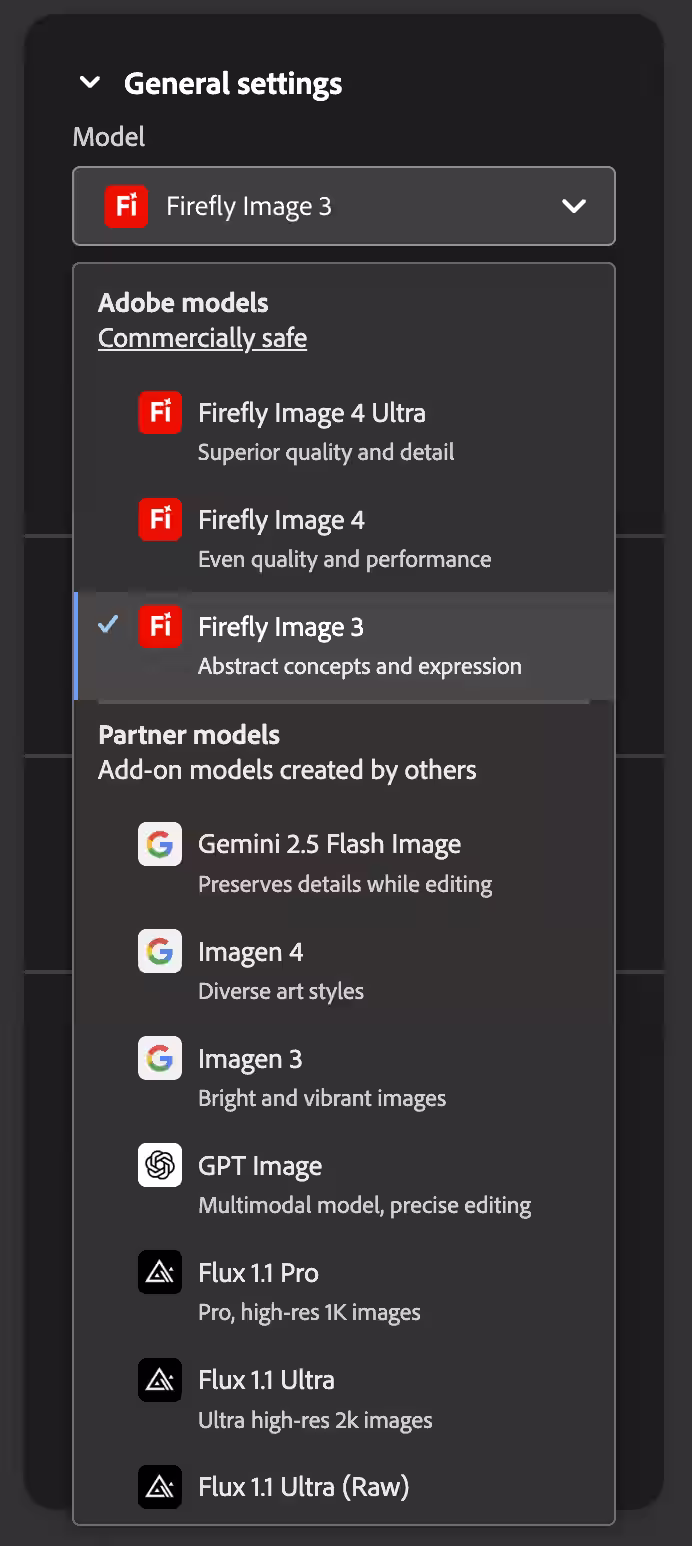Image resolution: width=692 pixels, height=1546 pixels.
Task: Click 'Pro, high-res 1K images' description
Action: click(x=309, y=1312)
